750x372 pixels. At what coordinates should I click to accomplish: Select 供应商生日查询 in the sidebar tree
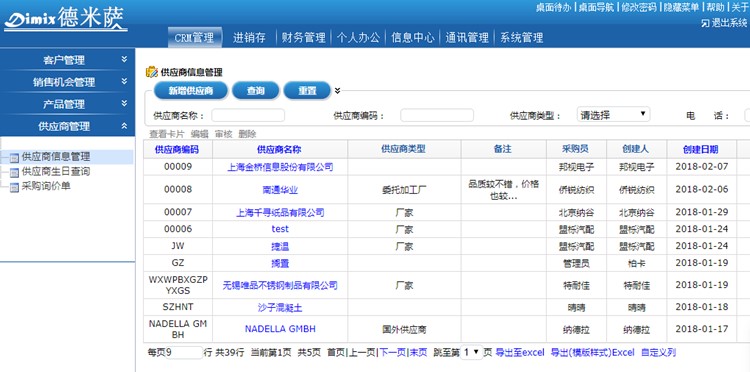(55, 171)
